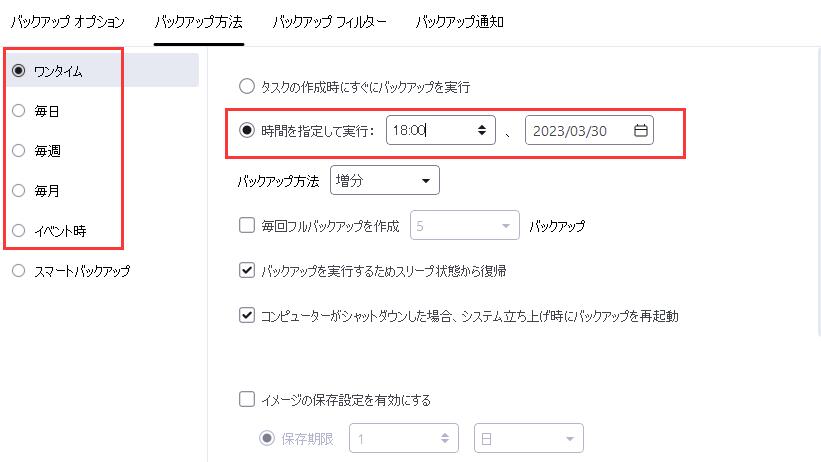Choose スマートバックアップ option
This screenshot has width=821, height=462.
tap(18, 271)
